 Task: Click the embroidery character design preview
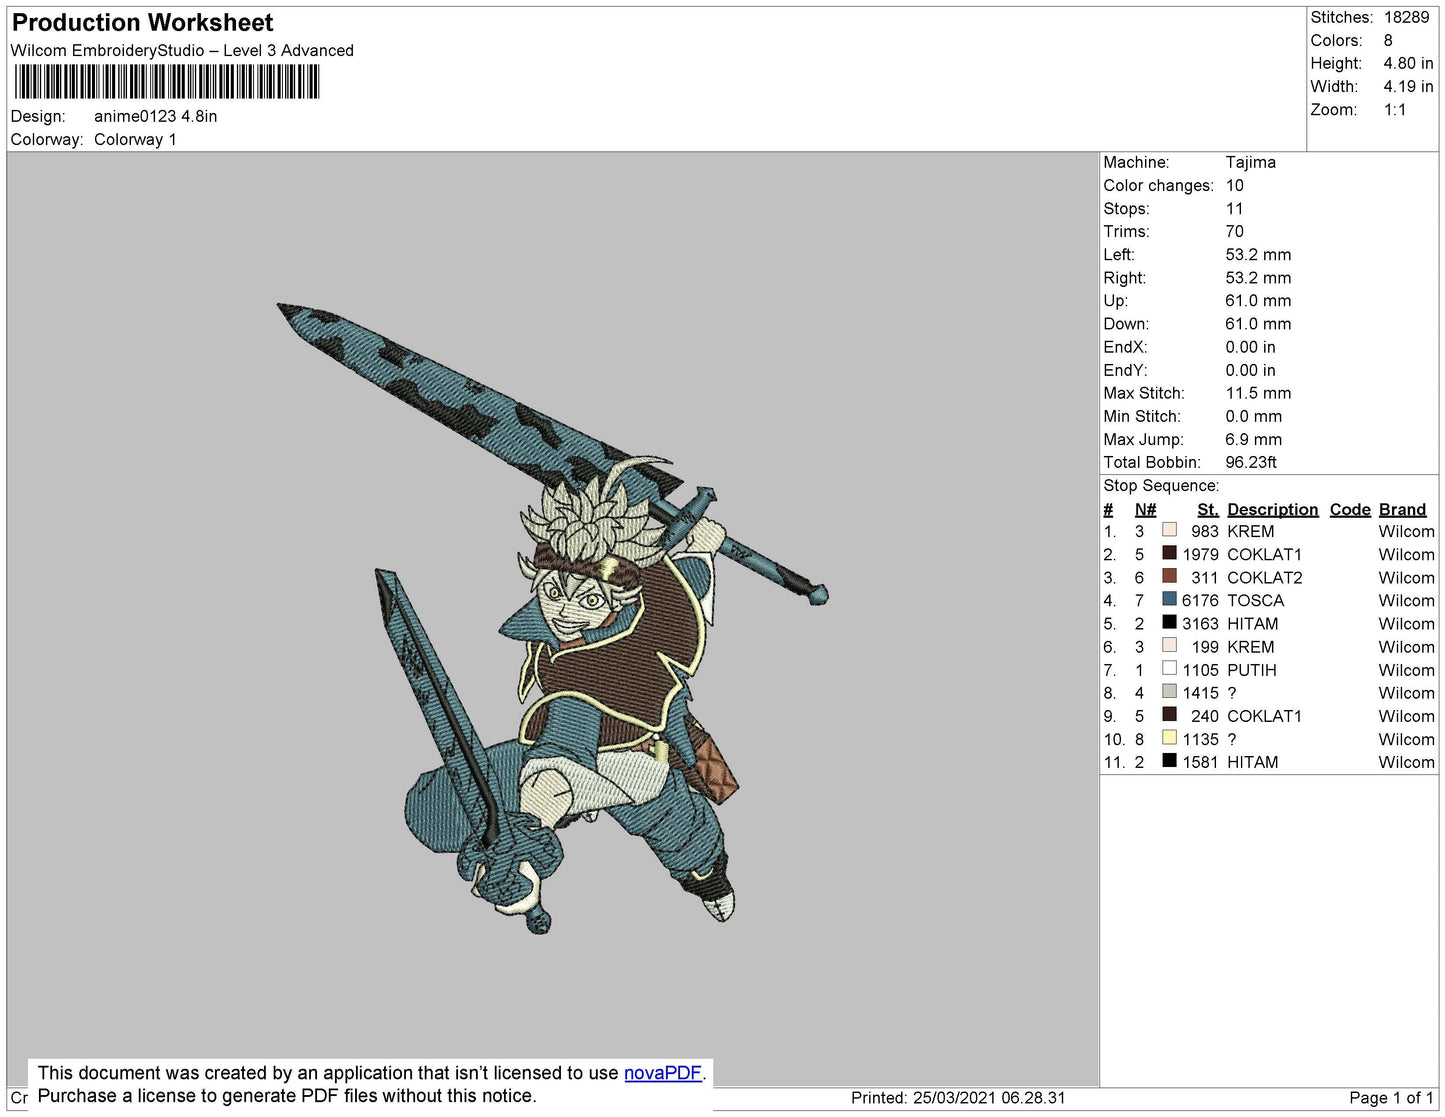553,619
